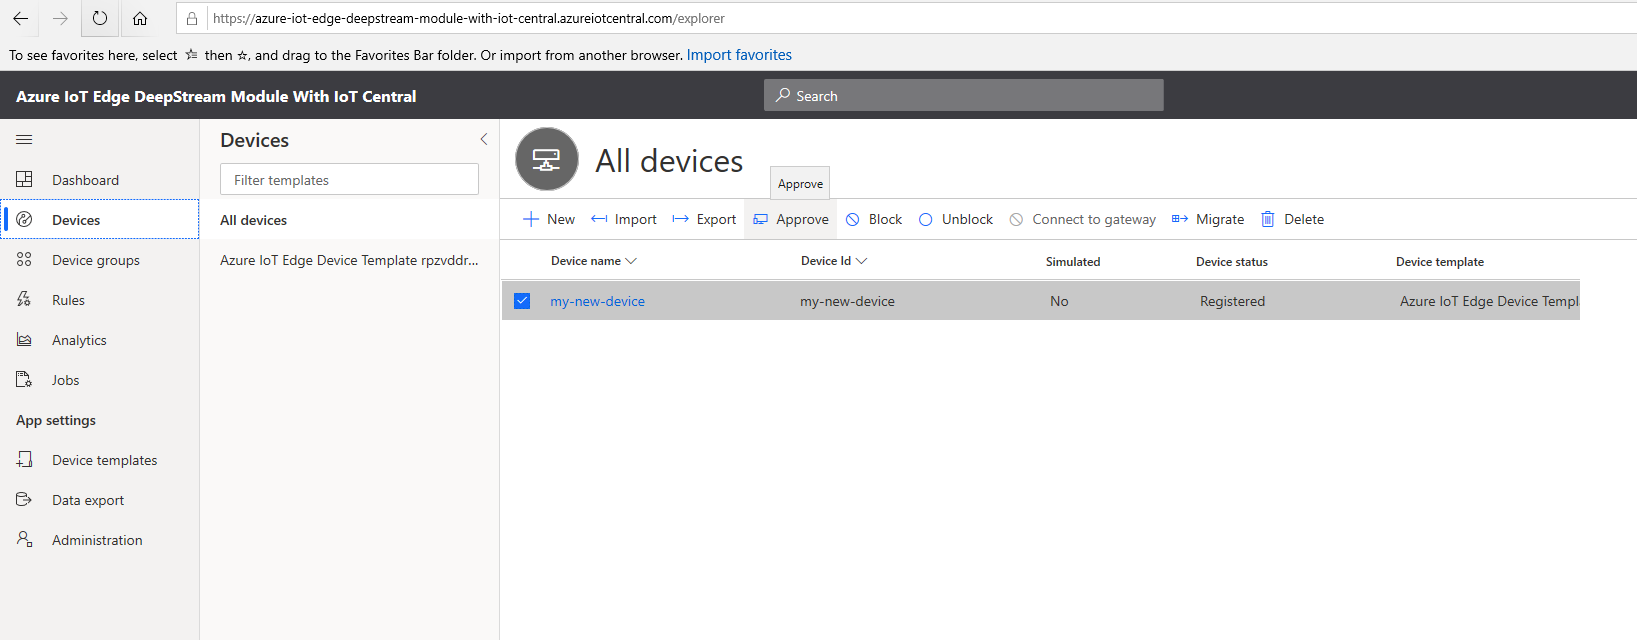
Task: Sort by the Device Id column
Action: click(834, 261)
